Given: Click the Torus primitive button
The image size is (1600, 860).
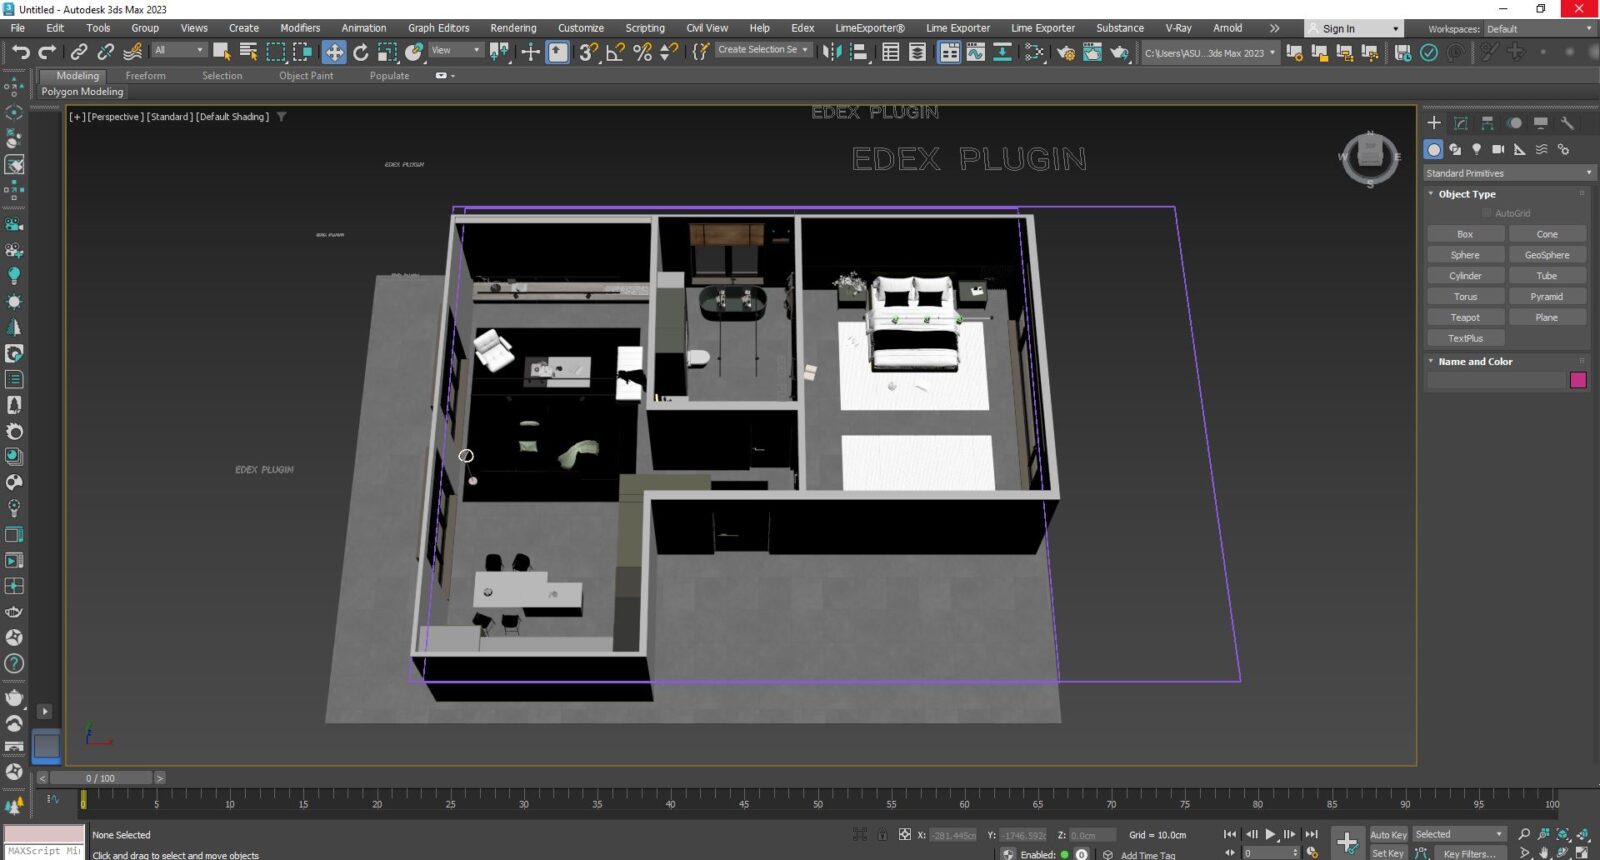Looking at the screenshot, I should (1465, 296).
